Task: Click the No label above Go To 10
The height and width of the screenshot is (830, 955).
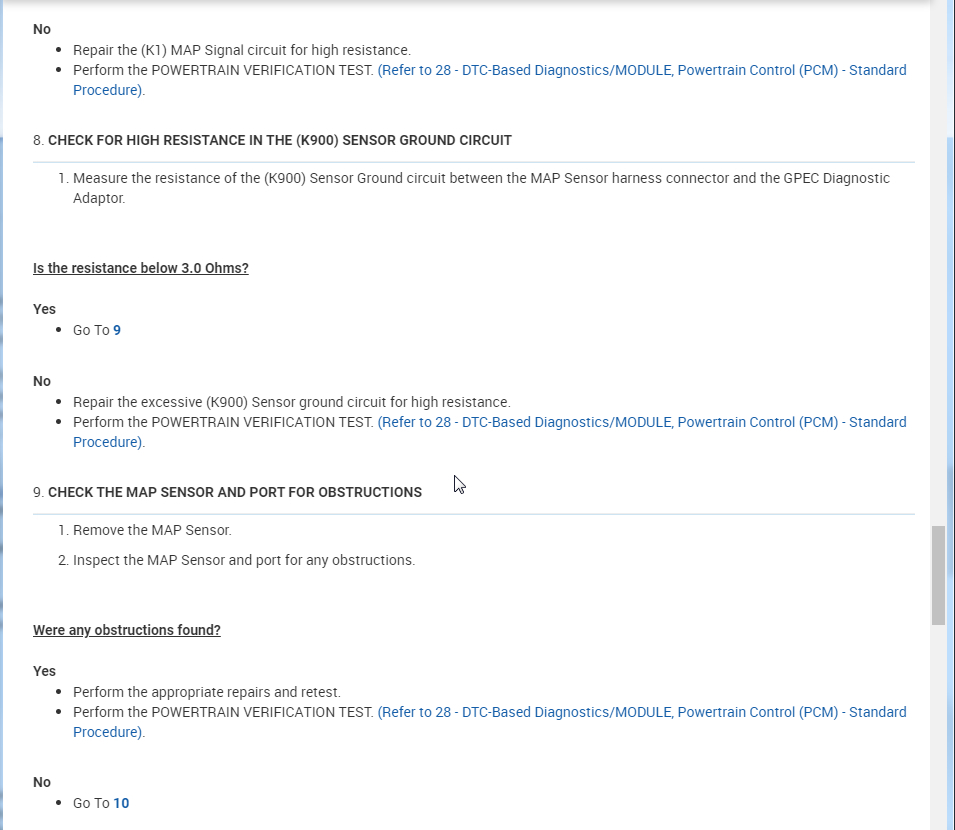Action: click(42, 782)
